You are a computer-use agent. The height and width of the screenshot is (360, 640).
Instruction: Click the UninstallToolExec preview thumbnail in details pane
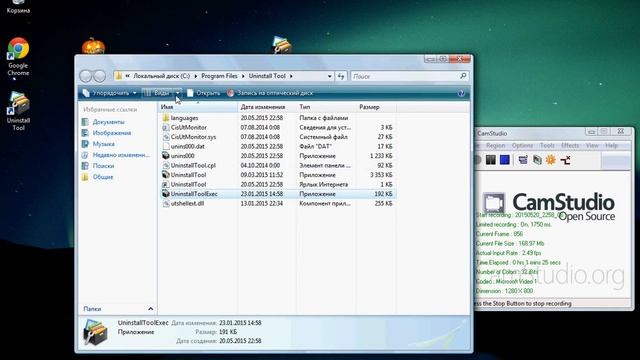click(x=95, y=332)
